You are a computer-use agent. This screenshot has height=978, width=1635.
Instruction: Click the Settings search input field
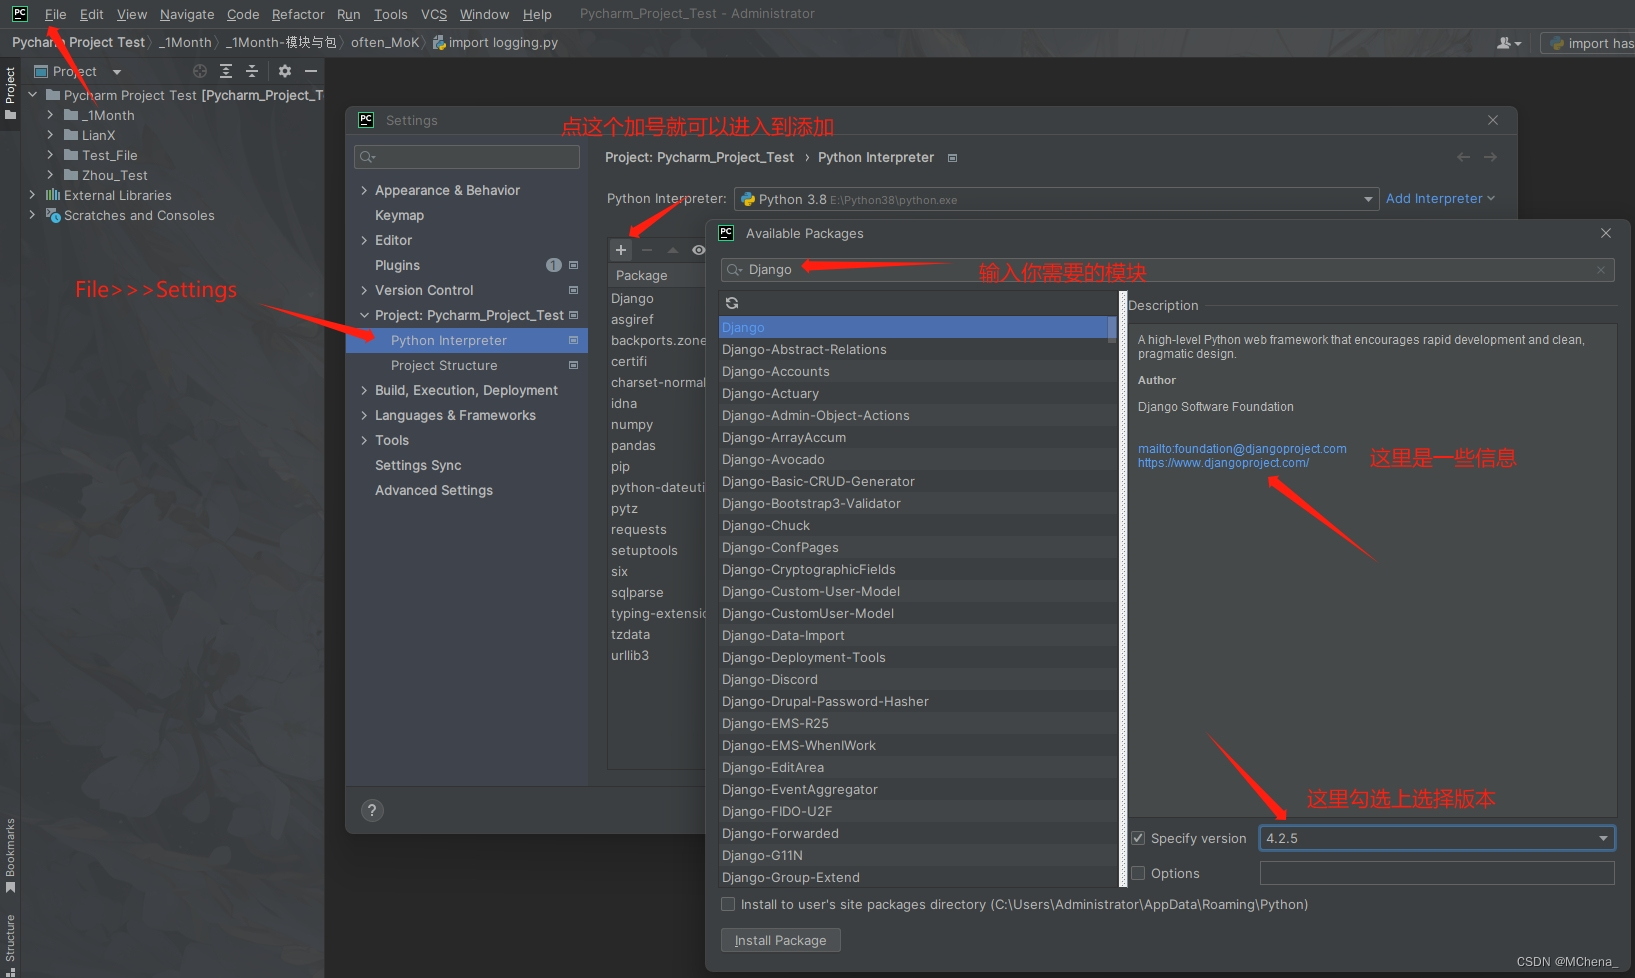pos(467,157)
